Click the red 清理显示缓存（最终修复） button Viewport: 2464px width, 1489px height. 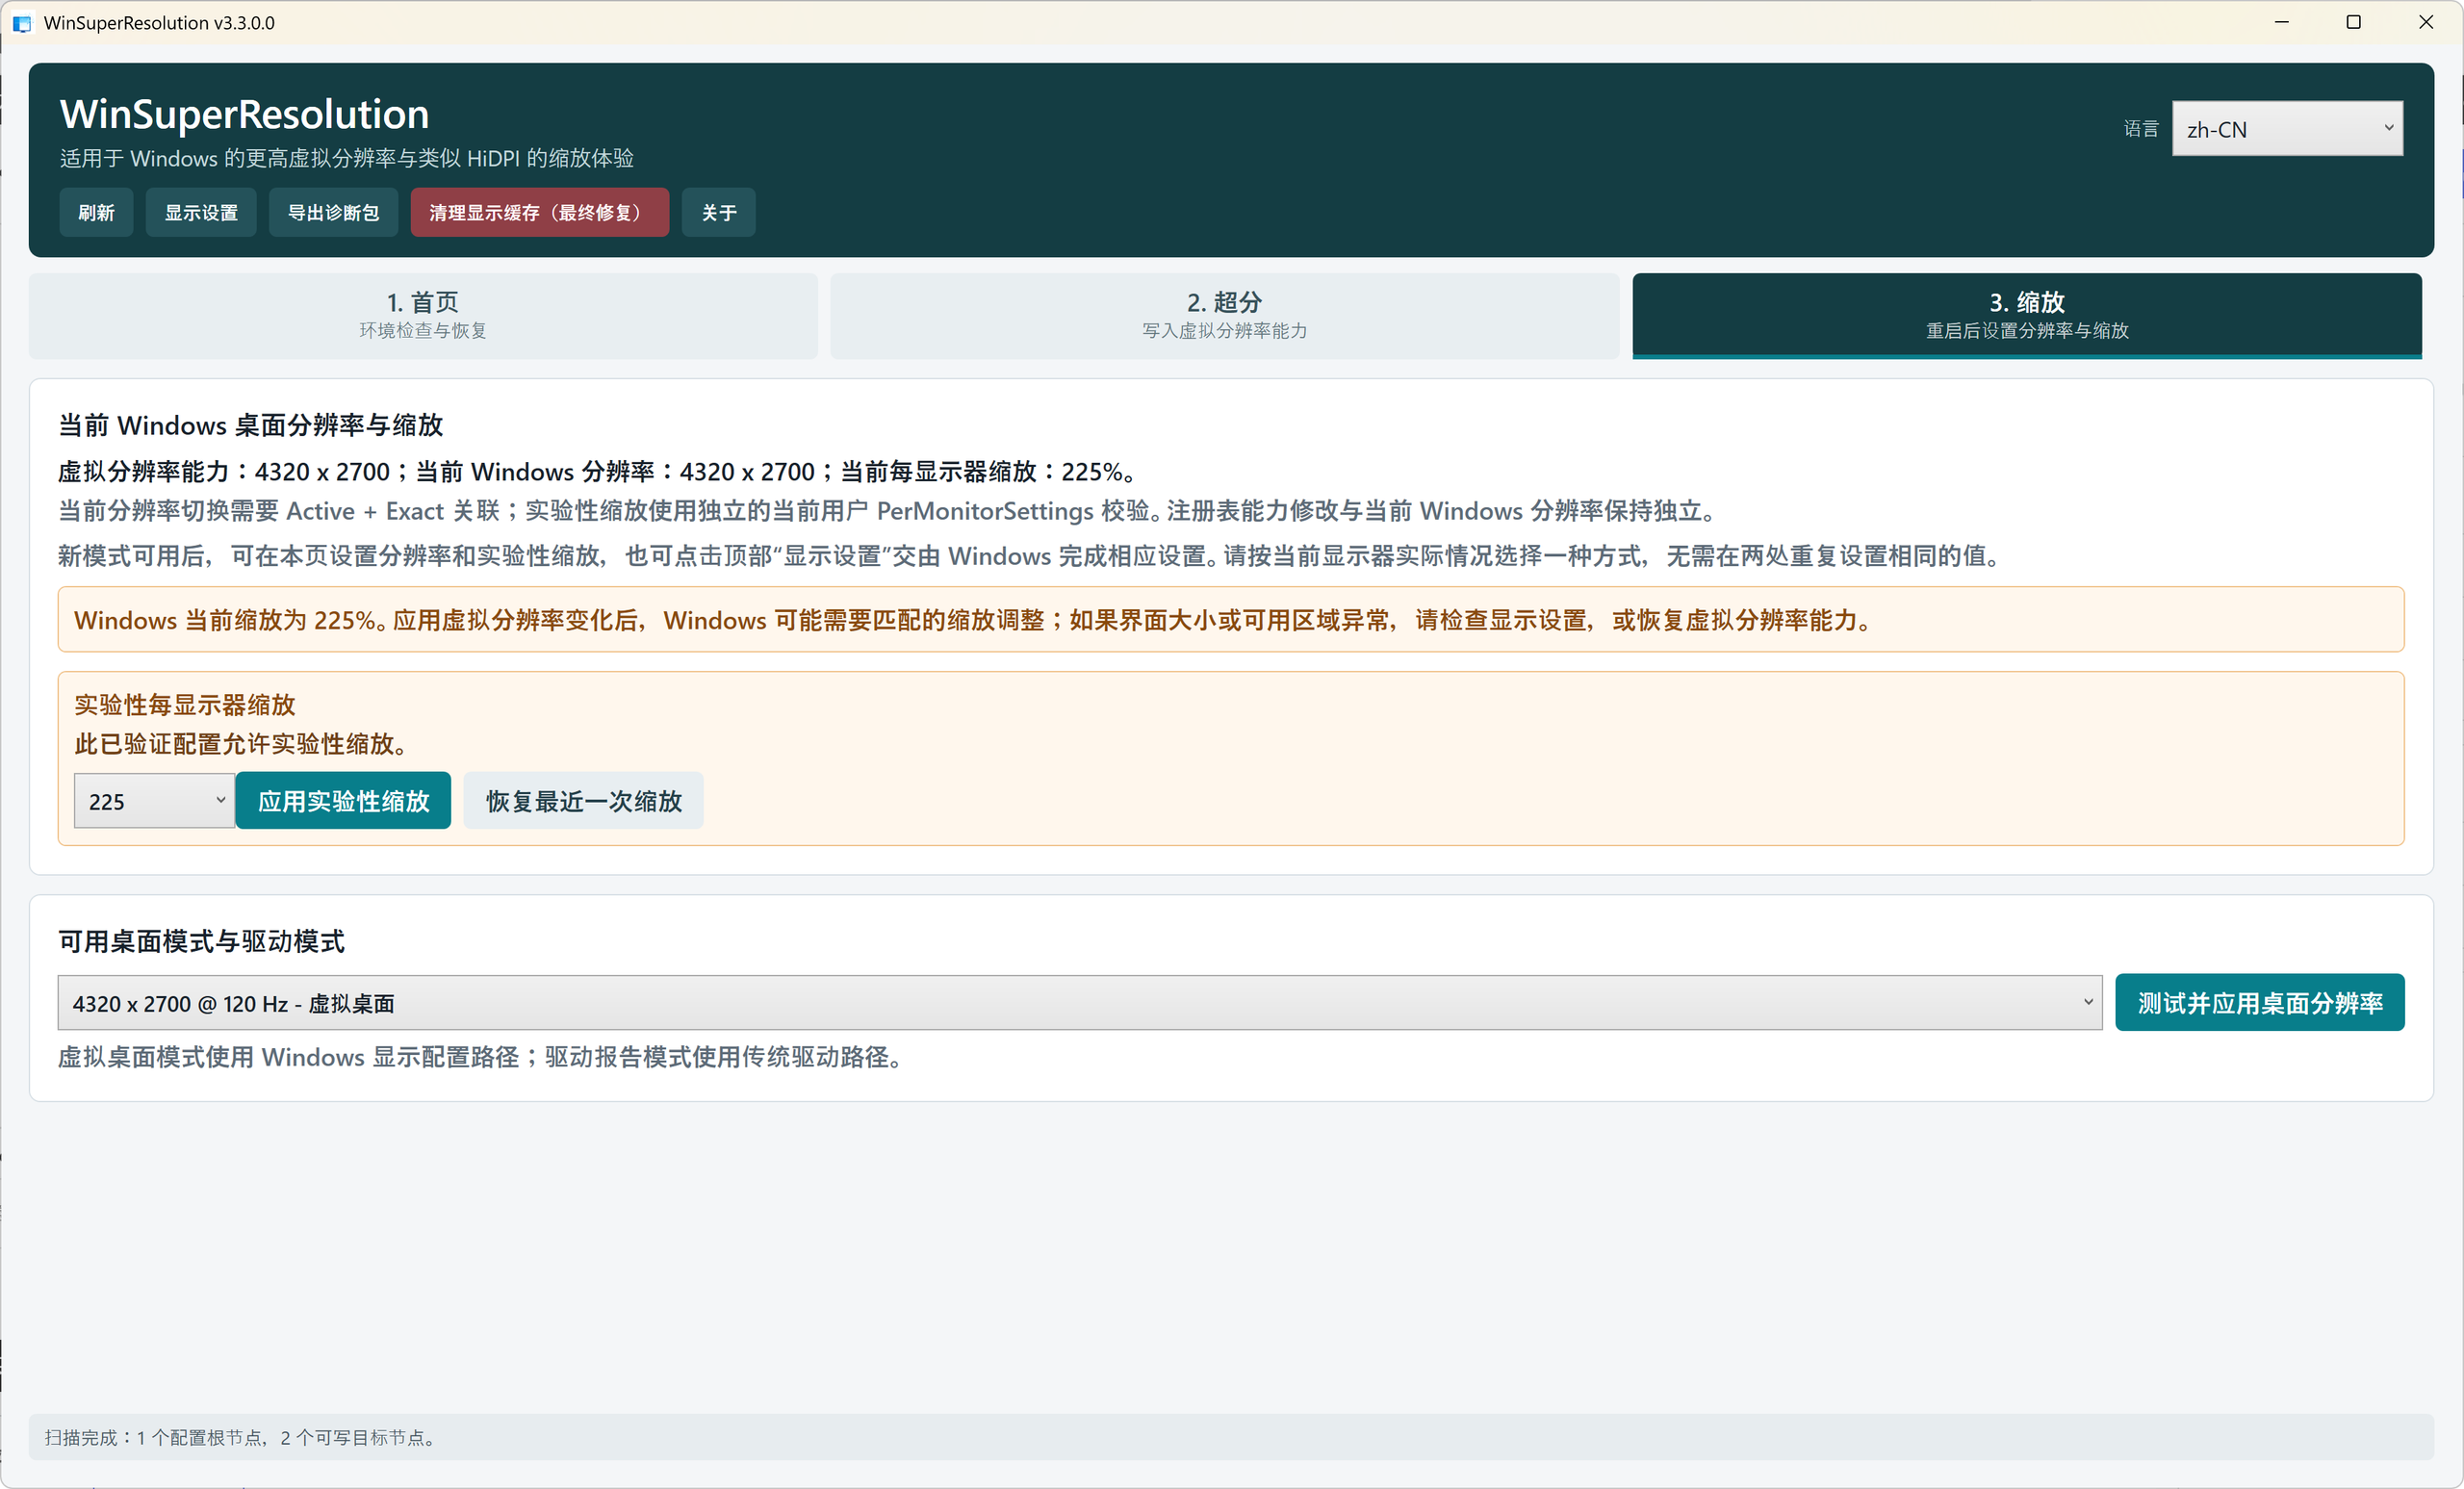click(539, 212)
